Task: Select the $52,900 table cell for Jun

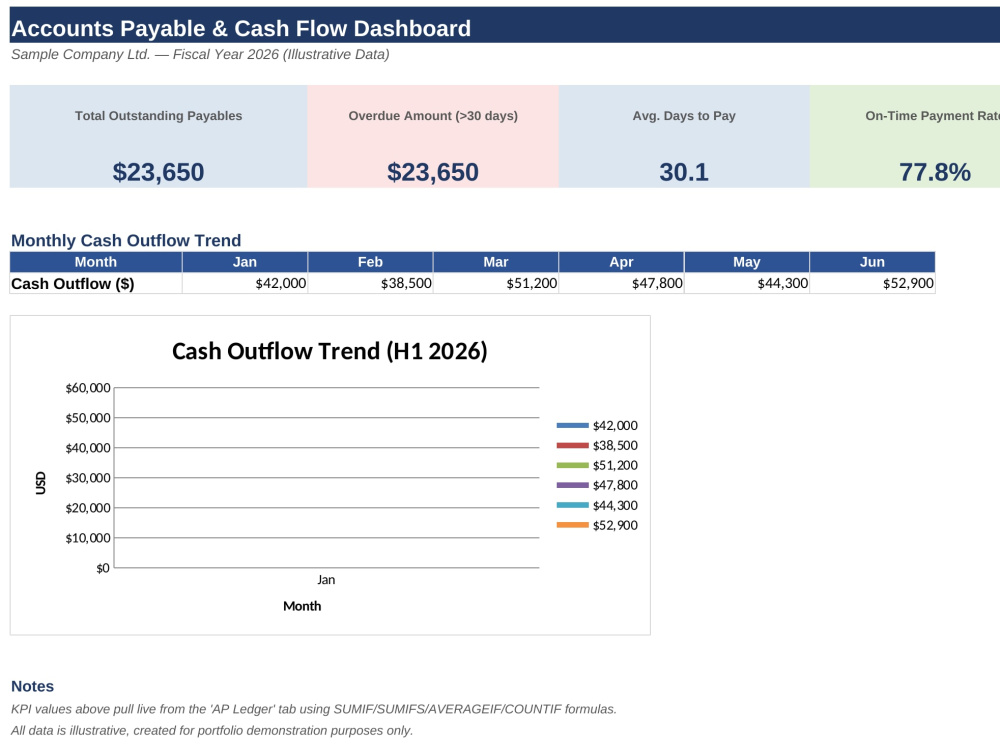Action: click(872, 284)
